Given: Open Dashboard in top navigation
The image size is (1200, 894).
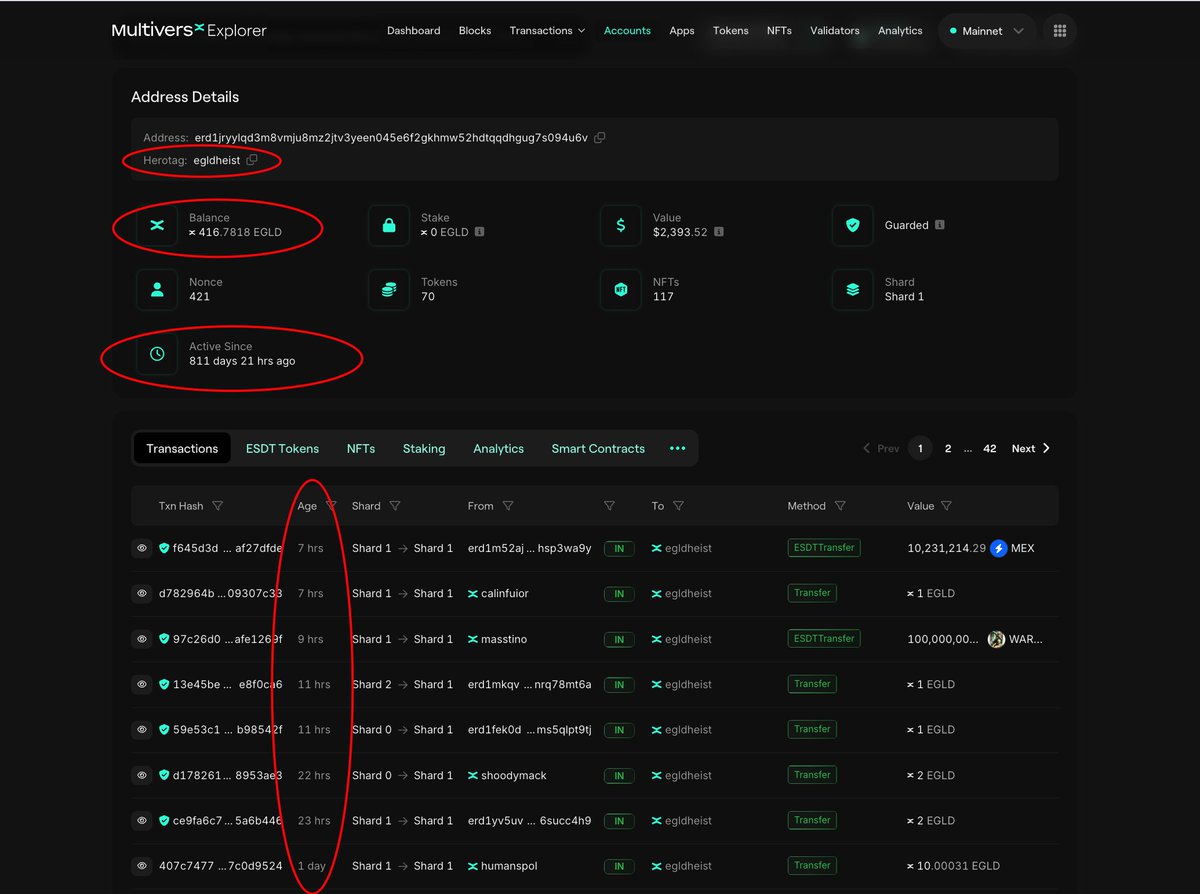Looking at the screenshot, I should click(x=414, y=31).
